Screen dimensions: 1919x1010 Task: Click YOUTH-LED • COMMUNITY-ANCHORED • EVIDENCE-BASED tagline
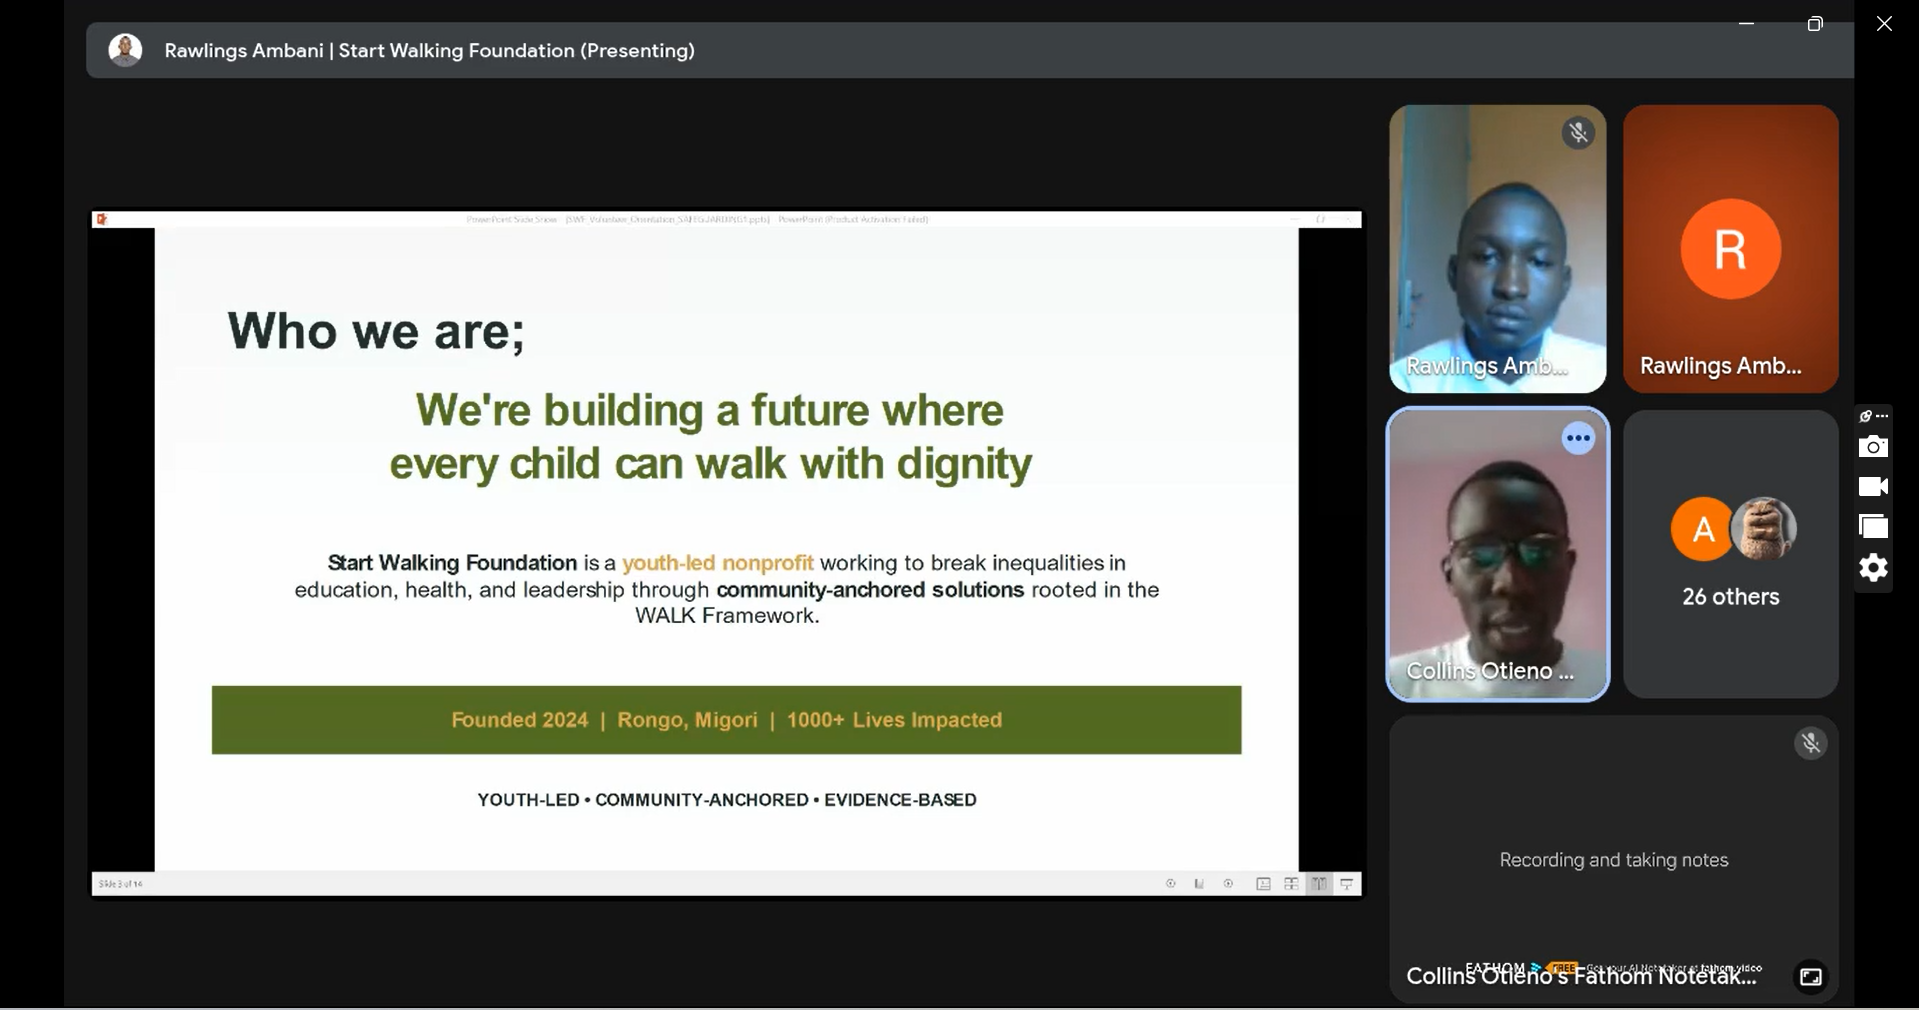(x=727, y=800)
